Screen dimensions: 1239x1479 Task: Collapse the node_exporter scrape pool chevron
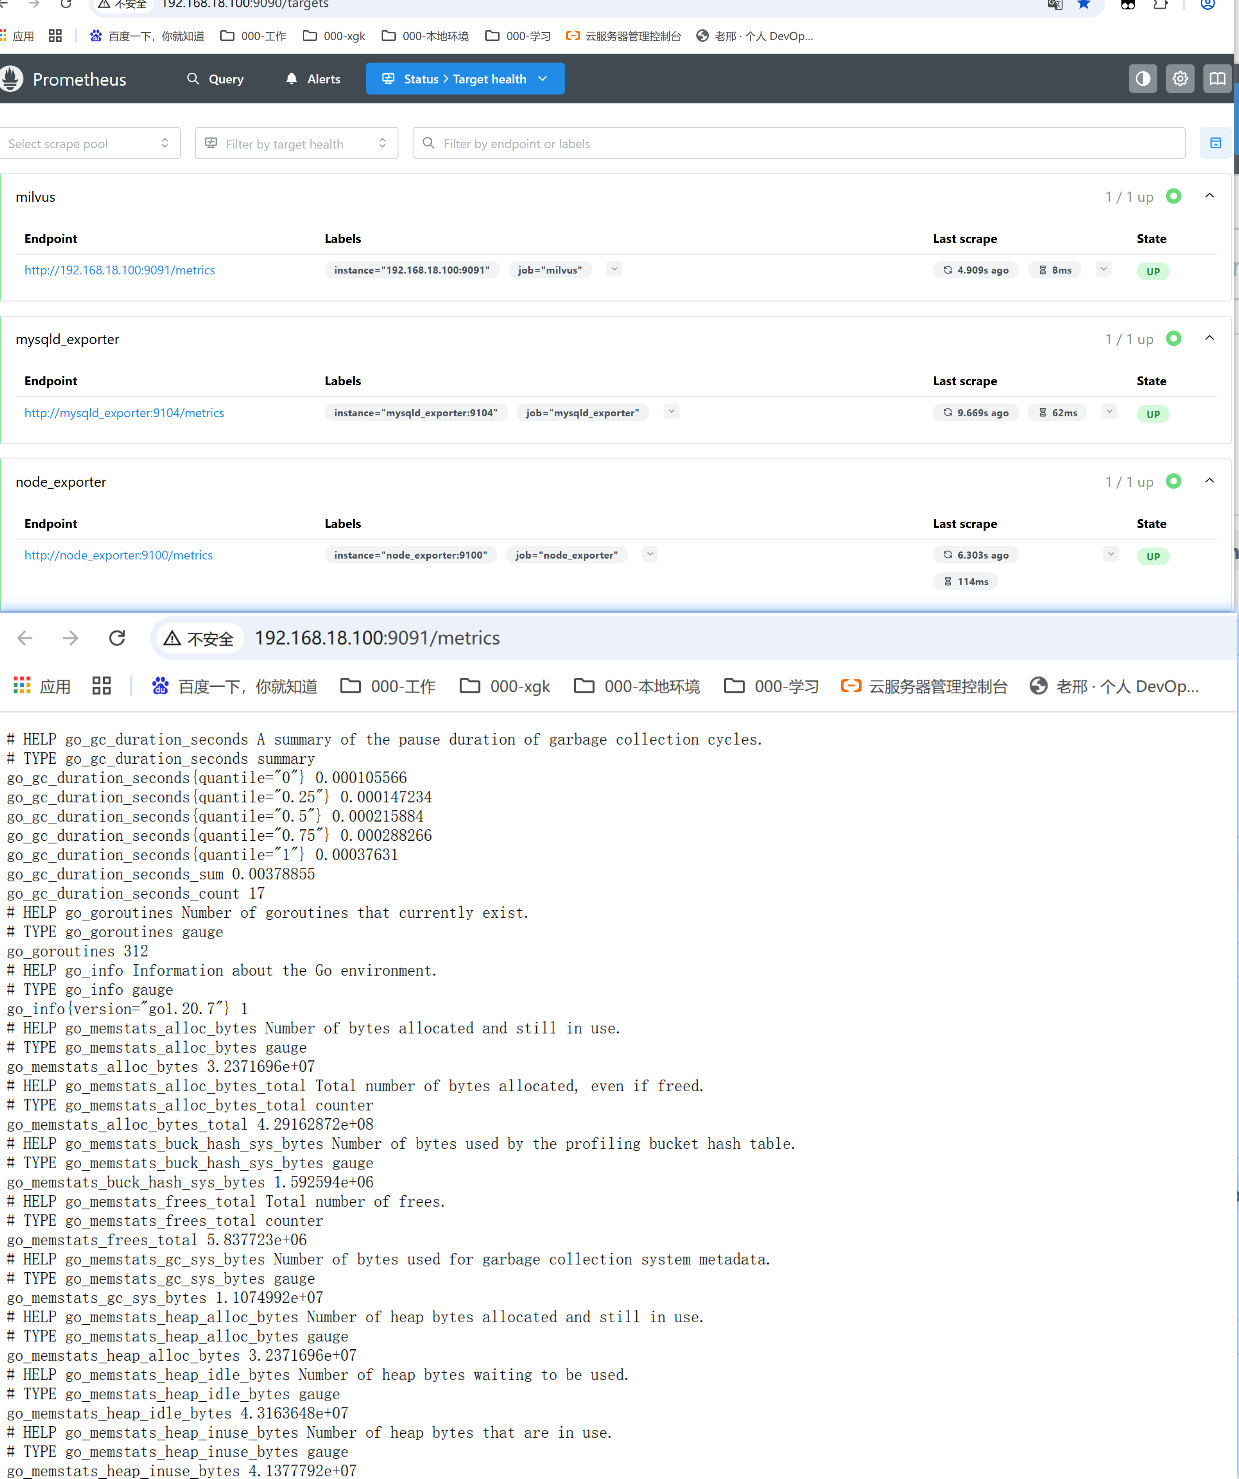pos(1210,481)
